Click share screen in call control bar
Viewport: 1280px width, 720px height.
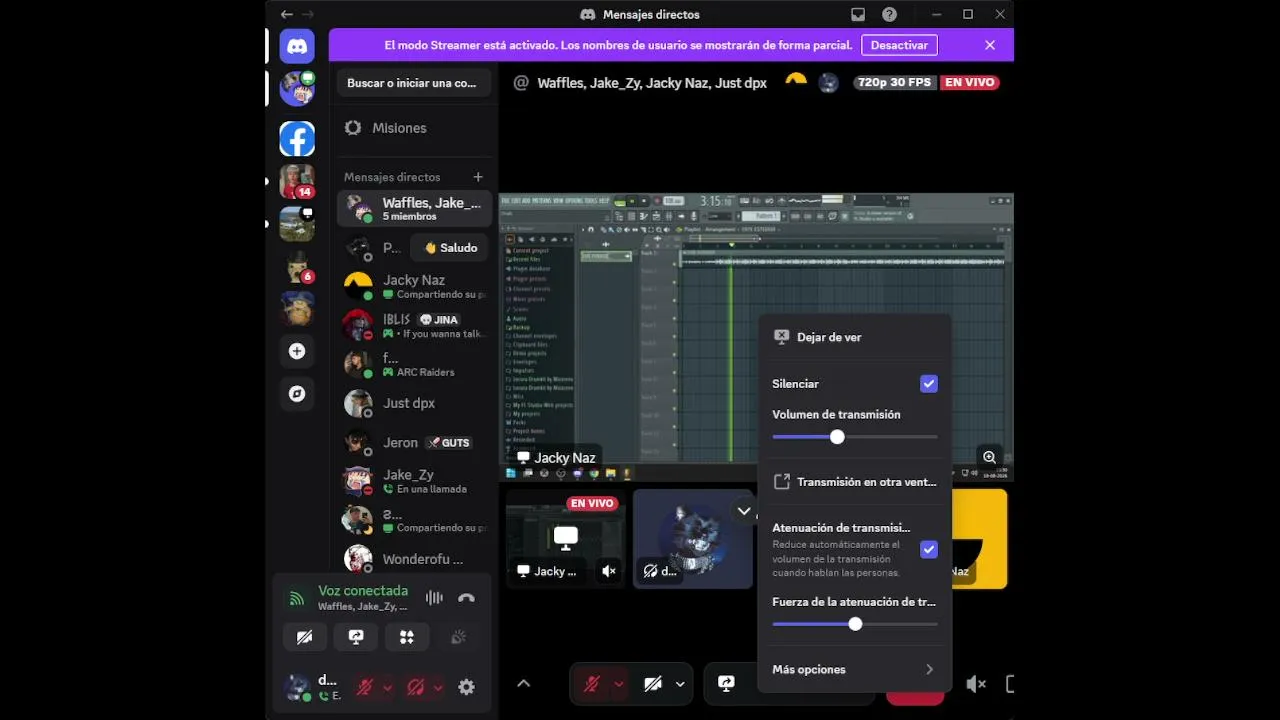[x=727, y=684]
